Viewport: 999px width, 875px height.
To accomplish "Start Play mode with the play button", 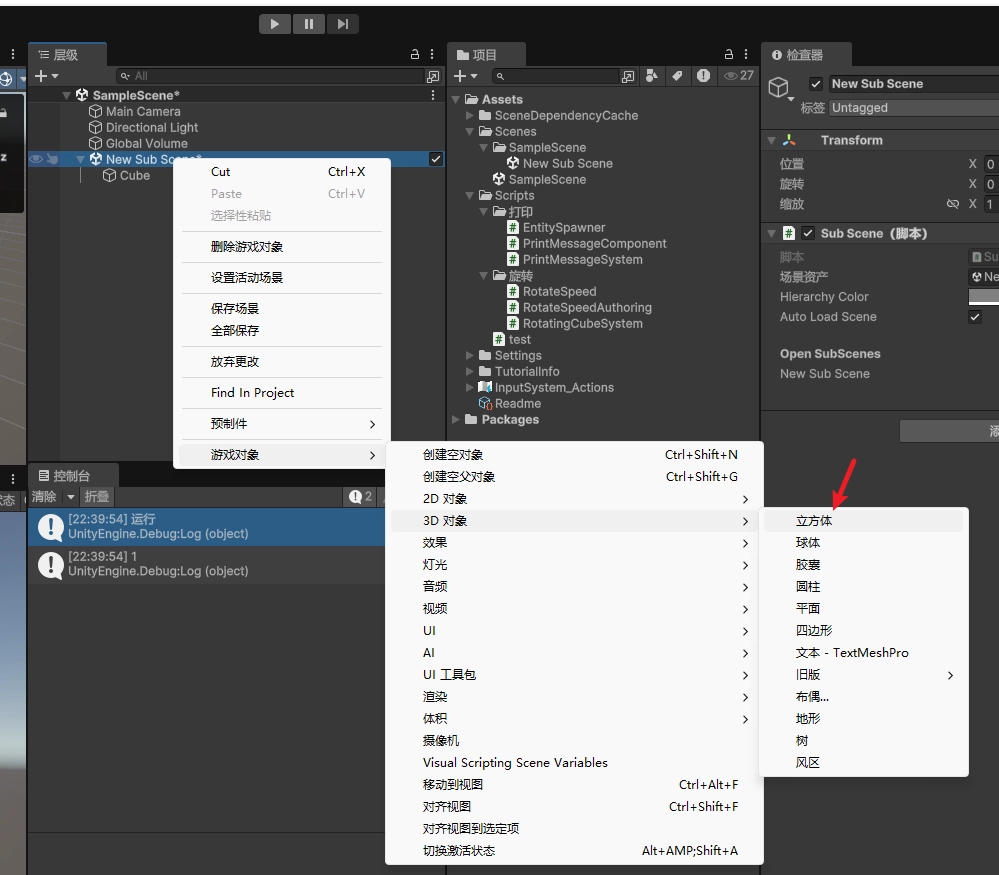I will coord(275,24).
